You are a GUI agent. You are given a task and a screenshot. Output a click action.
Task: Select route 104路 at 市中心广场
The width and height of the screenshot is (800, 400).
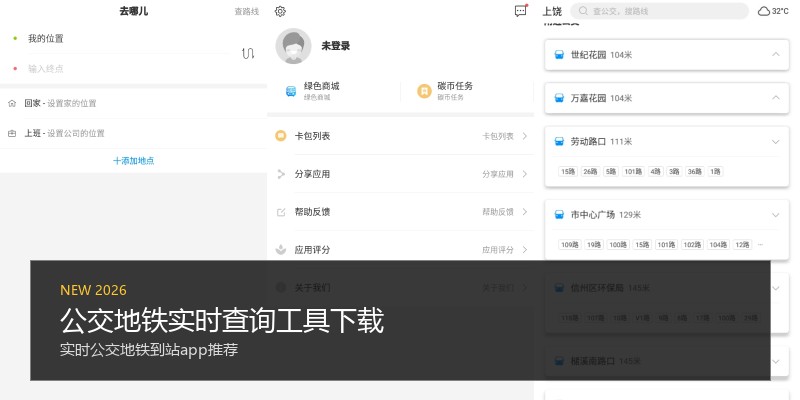tap(718, 245)
